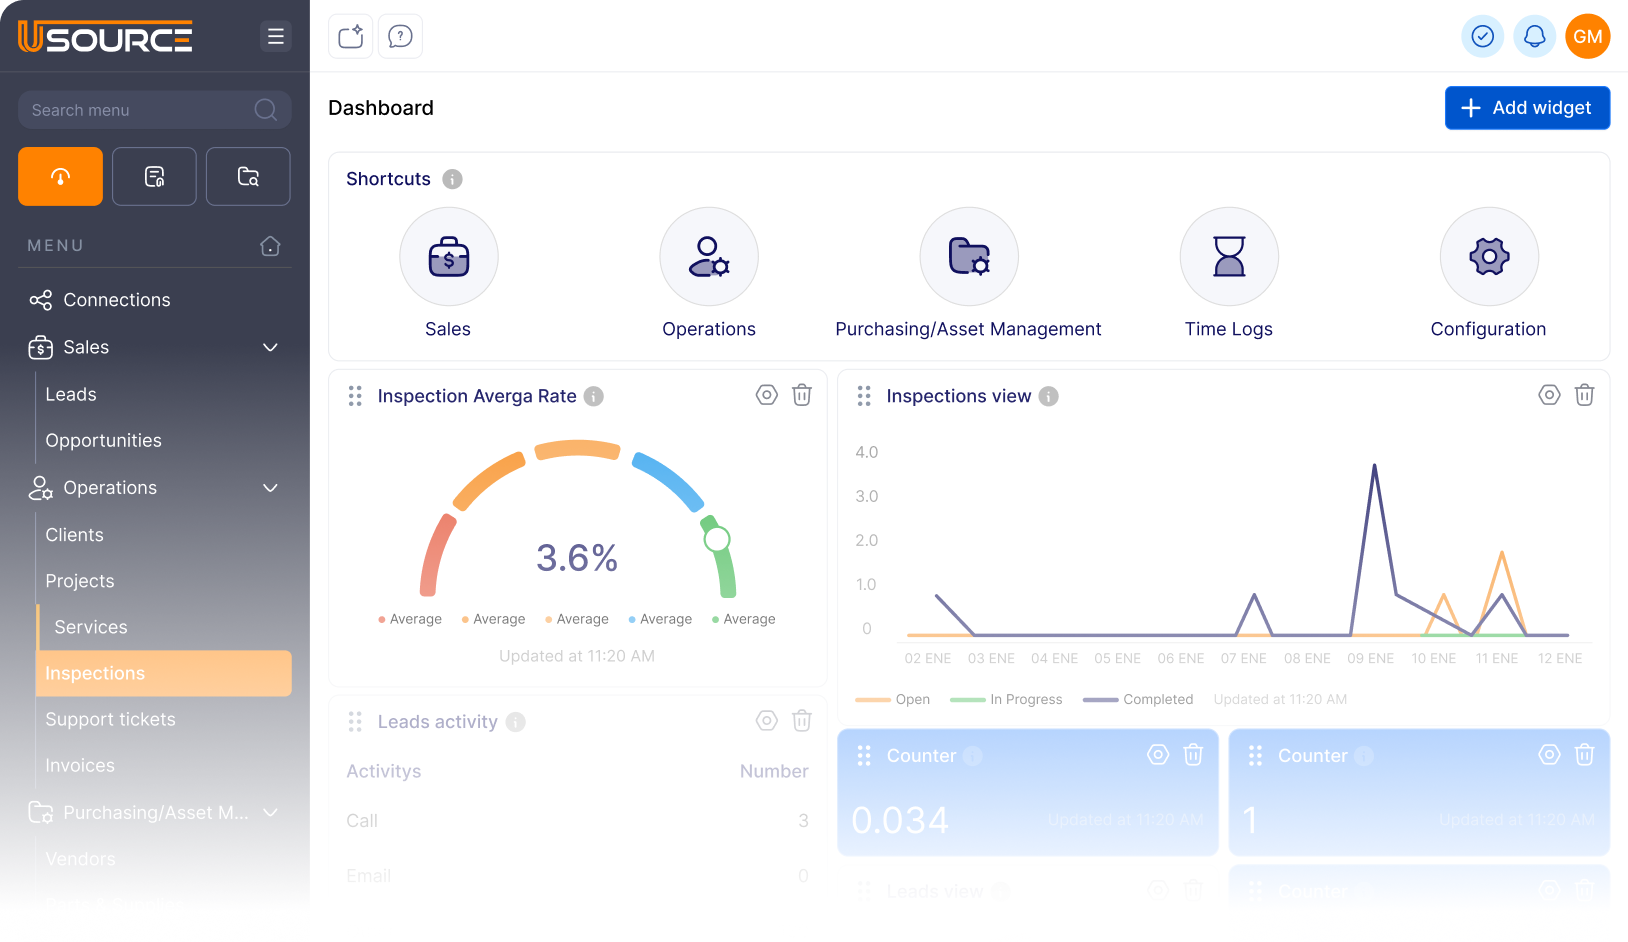Click the search magnifier icon in sidebar
Image resolution: width=1628 pixels, height=942 pixels.
pos(266,110)
